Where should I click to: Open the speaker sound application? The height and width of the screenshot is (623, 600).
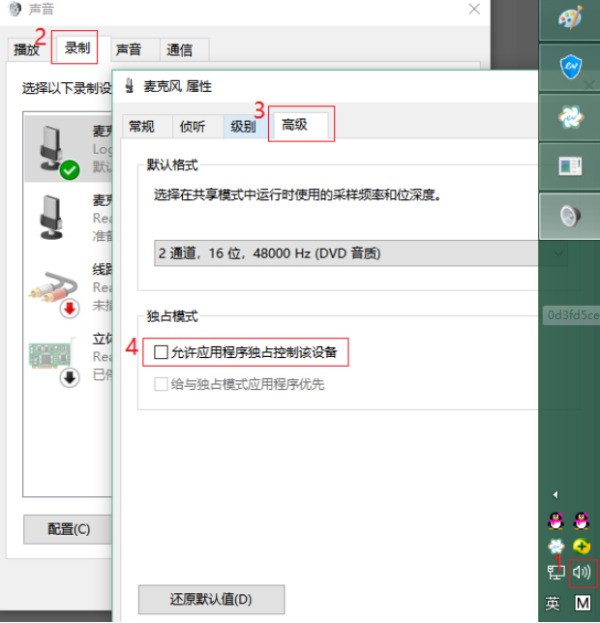(571, 216)
